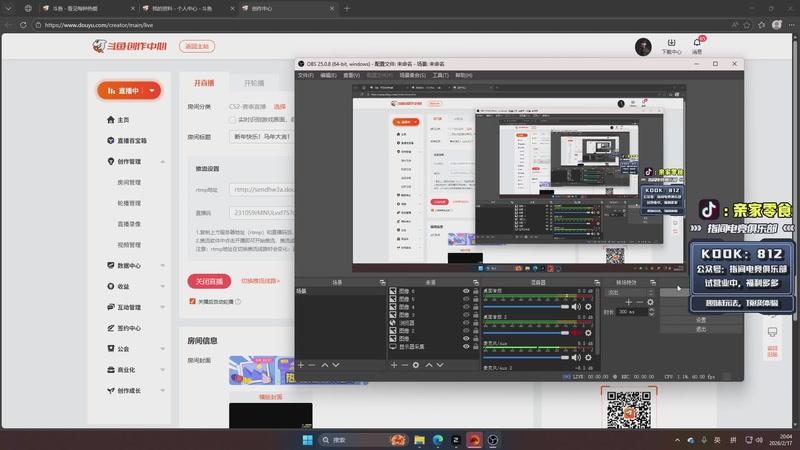Toggle visibility of 图像 6 source
The height and width of the screenshot is (450, 800).
466,291
